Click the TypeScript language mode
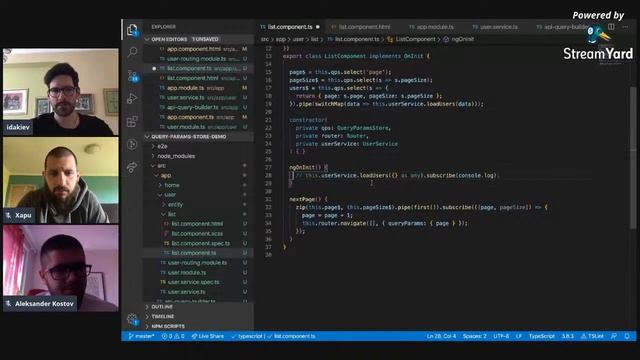This screenshot has height=360, width=640. (x=541, y=336)
